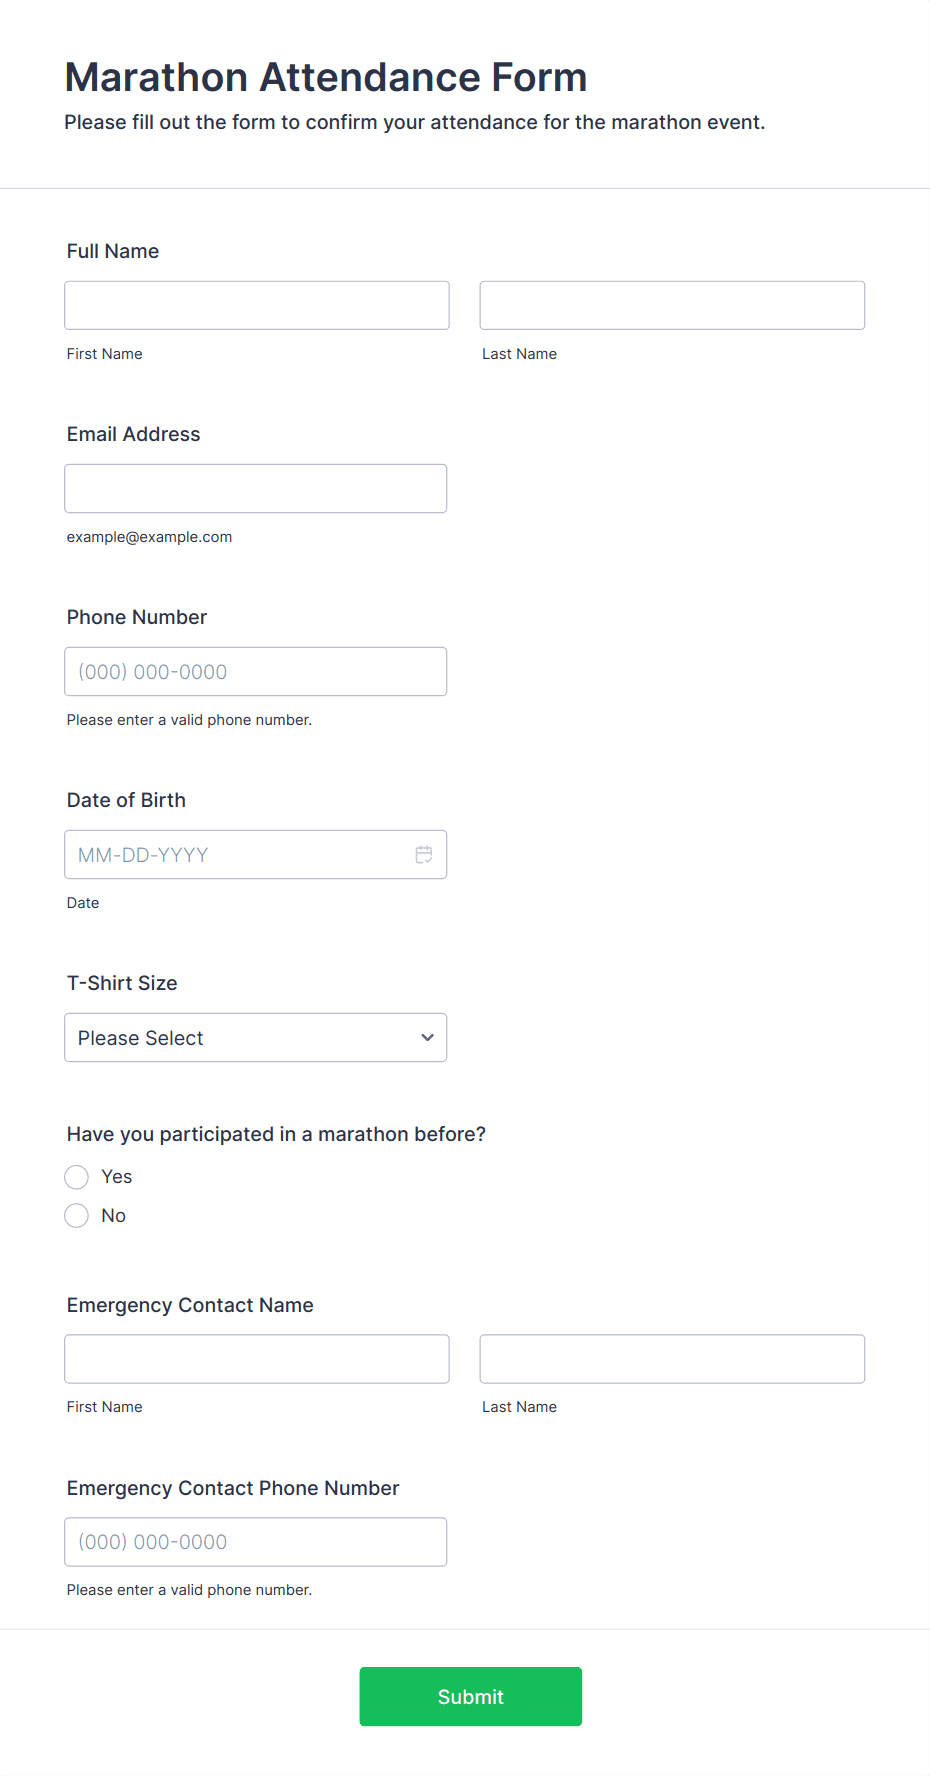Screen dimensions: 930x1776
Task: Select No for previous marathon participation
Action: tap(77, 1216)
